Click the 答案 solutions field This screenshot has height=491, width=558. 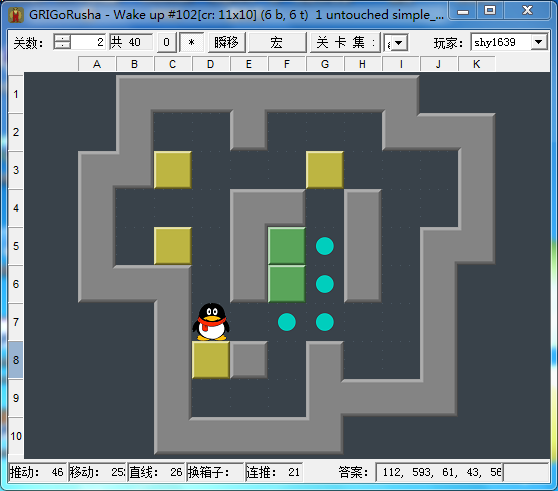(x=439, y=472)
